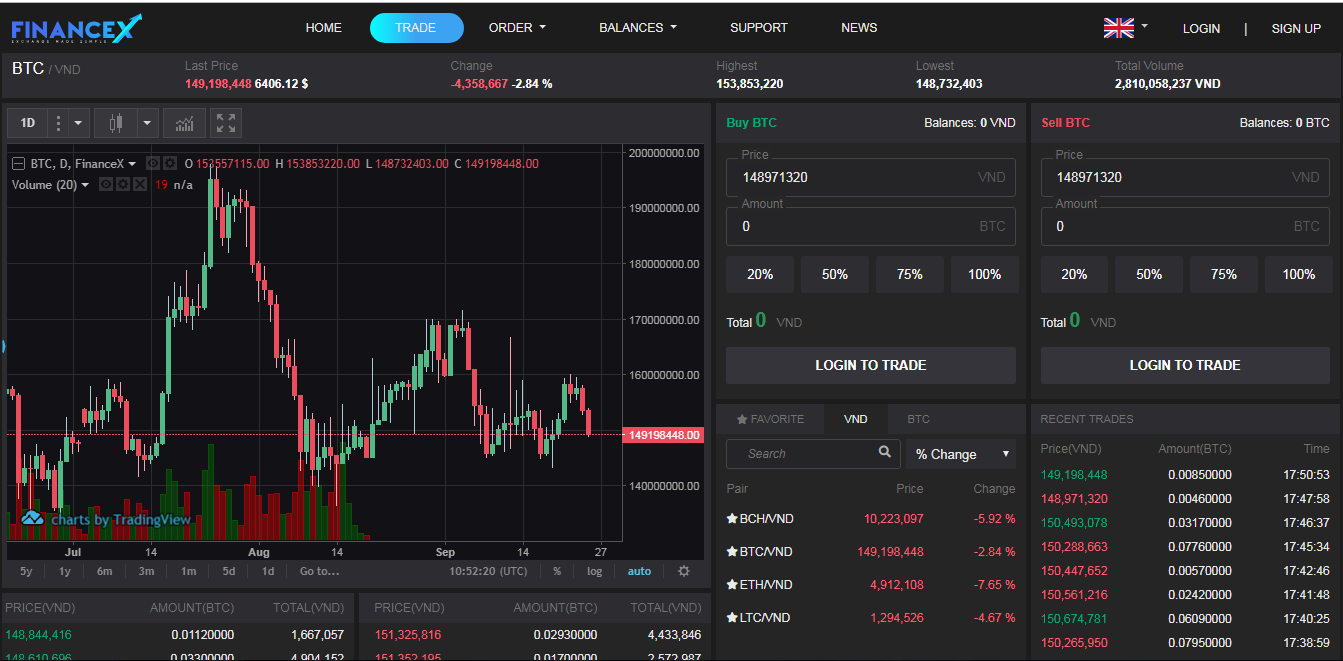
Task: Select 75% in the Buy BTC panel
Action: click(x=910, y=274)
